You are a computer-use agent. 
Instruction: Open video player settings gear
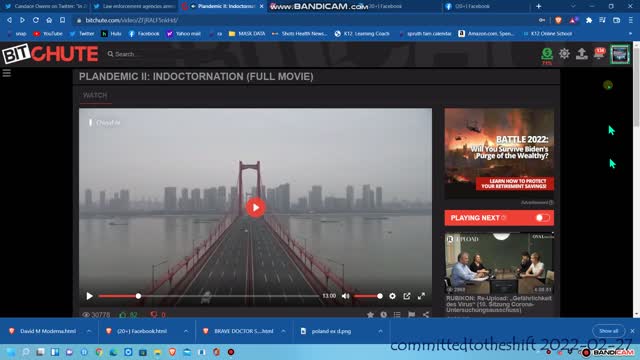pyautogui.click(x=392, y=296)
